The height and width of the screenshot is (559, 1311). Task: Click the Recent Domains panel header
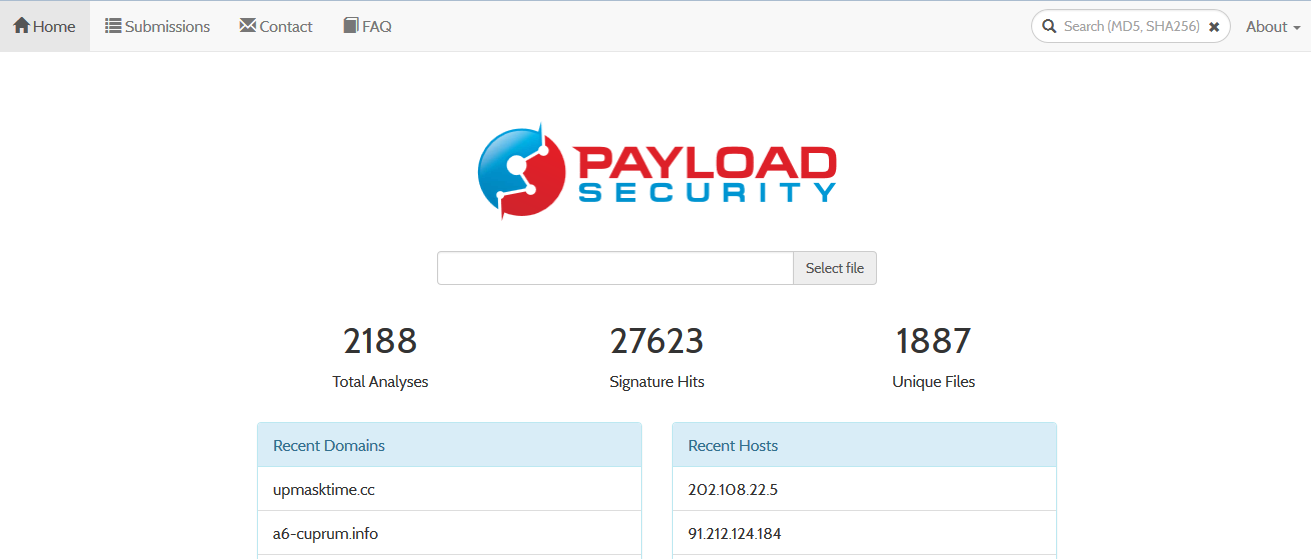449,445
